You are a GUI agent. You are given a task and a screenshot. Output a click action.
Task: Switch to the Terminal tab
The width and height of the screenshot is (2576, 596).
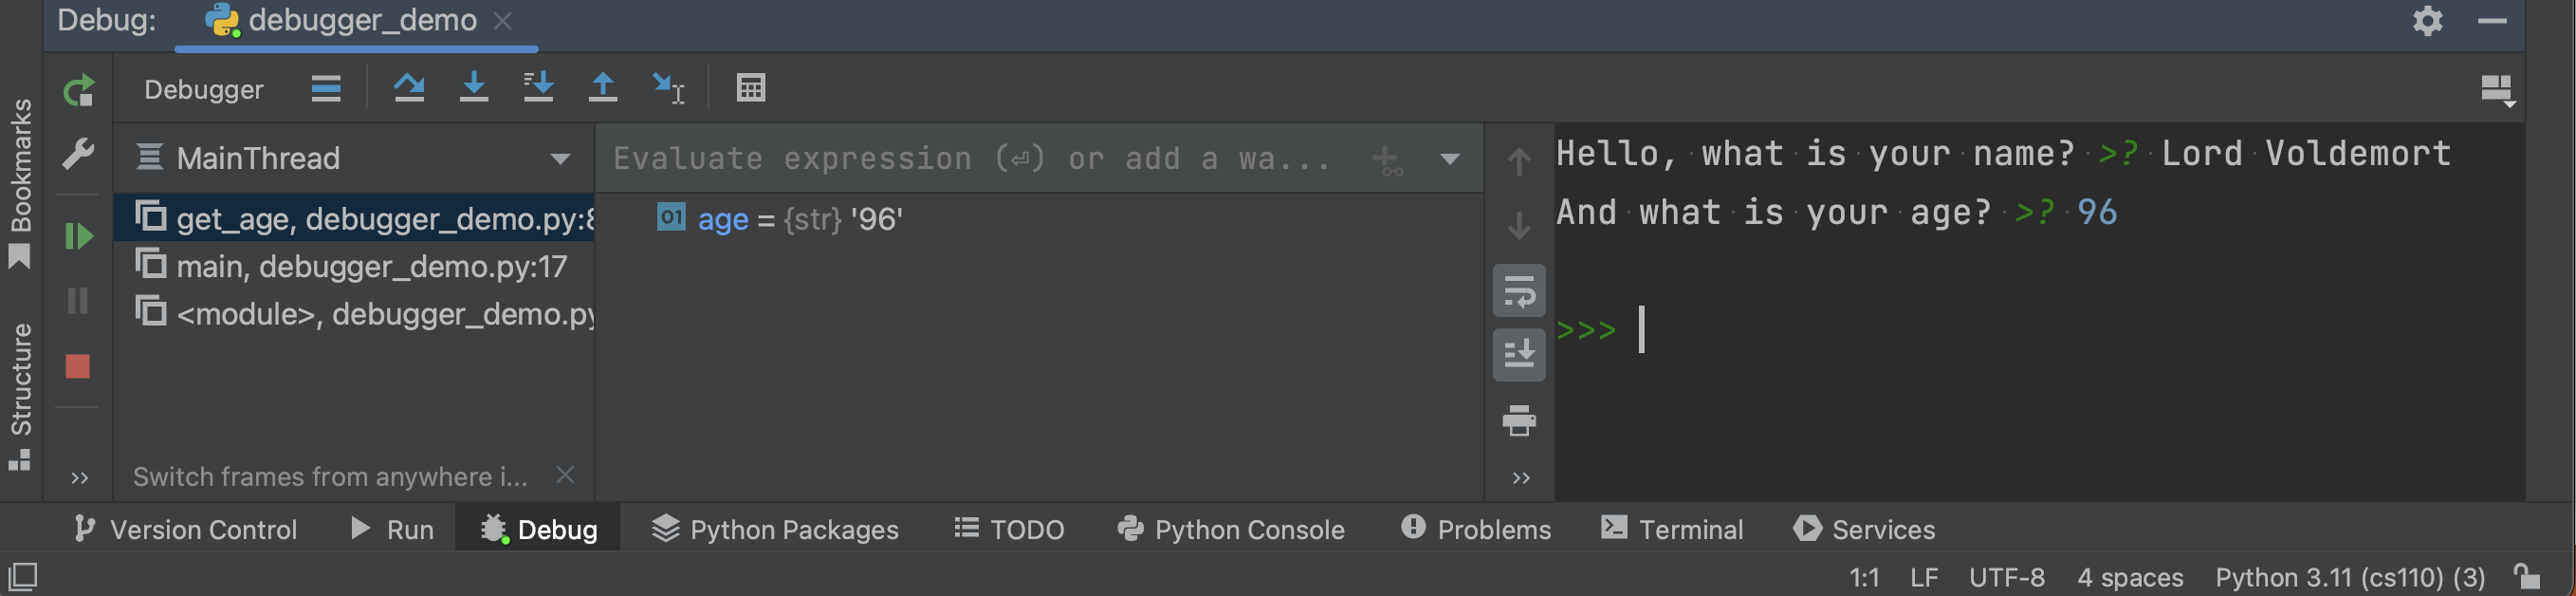click(1672, 529)
